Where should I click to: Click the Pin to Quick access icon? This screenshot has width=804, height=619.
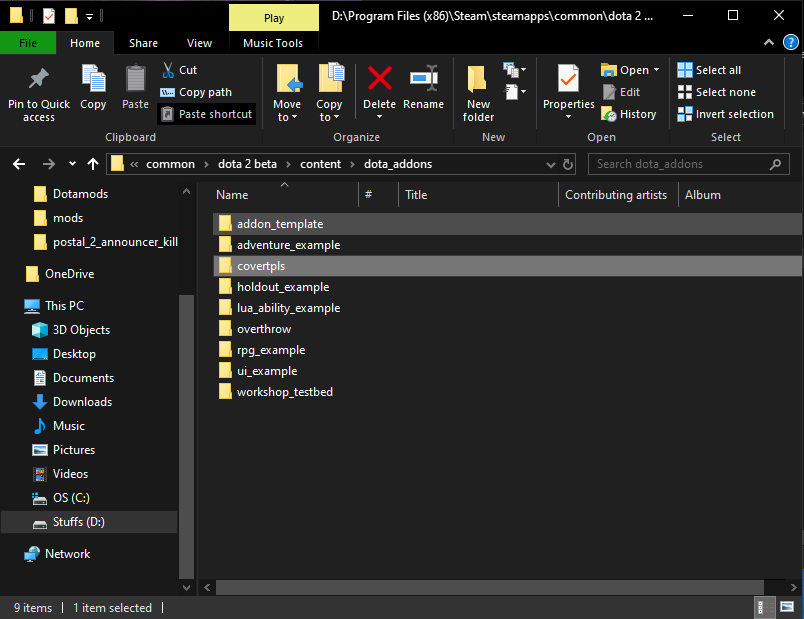tap(39, 78)
